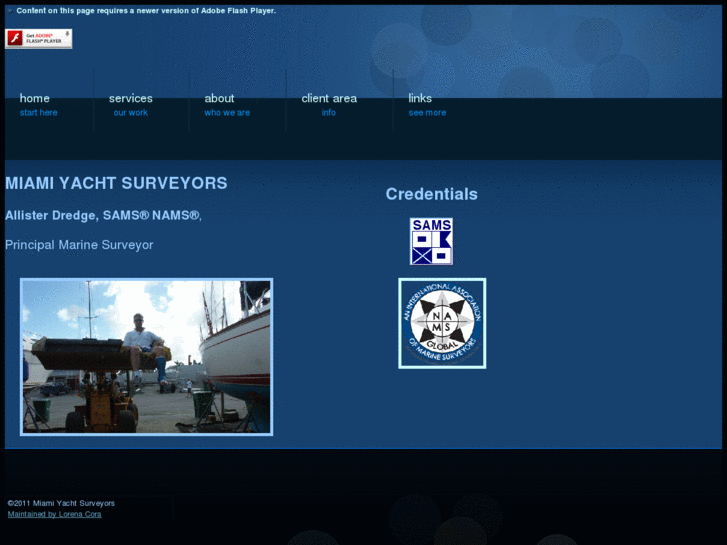The width and height of the screenshot is (727, 545).
Task: Open the surveyor boatyard photo
Action: point(147,357)
